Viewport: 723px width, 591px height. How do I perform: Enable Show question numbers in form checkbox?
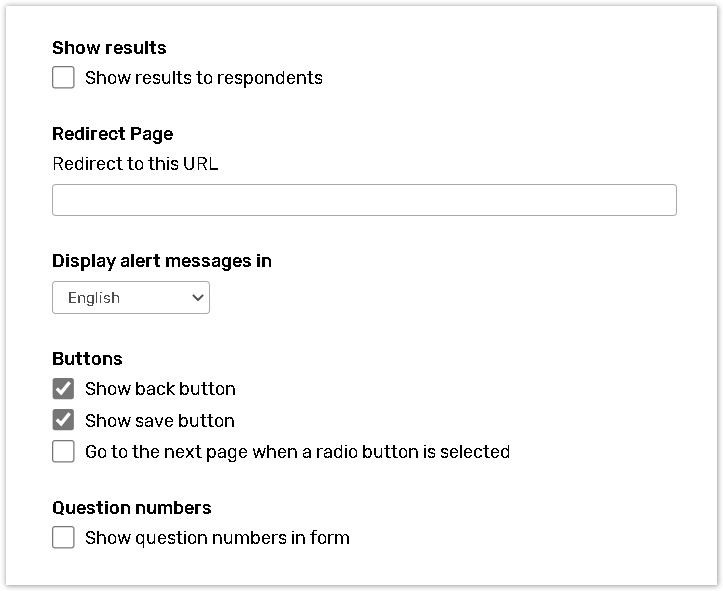pyautogui.click(x=63, y=538)
